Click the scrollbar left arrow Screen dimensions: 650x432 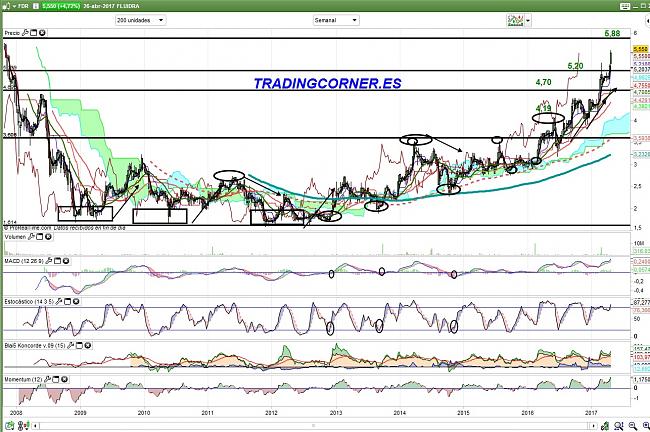(x=36, y=426)
